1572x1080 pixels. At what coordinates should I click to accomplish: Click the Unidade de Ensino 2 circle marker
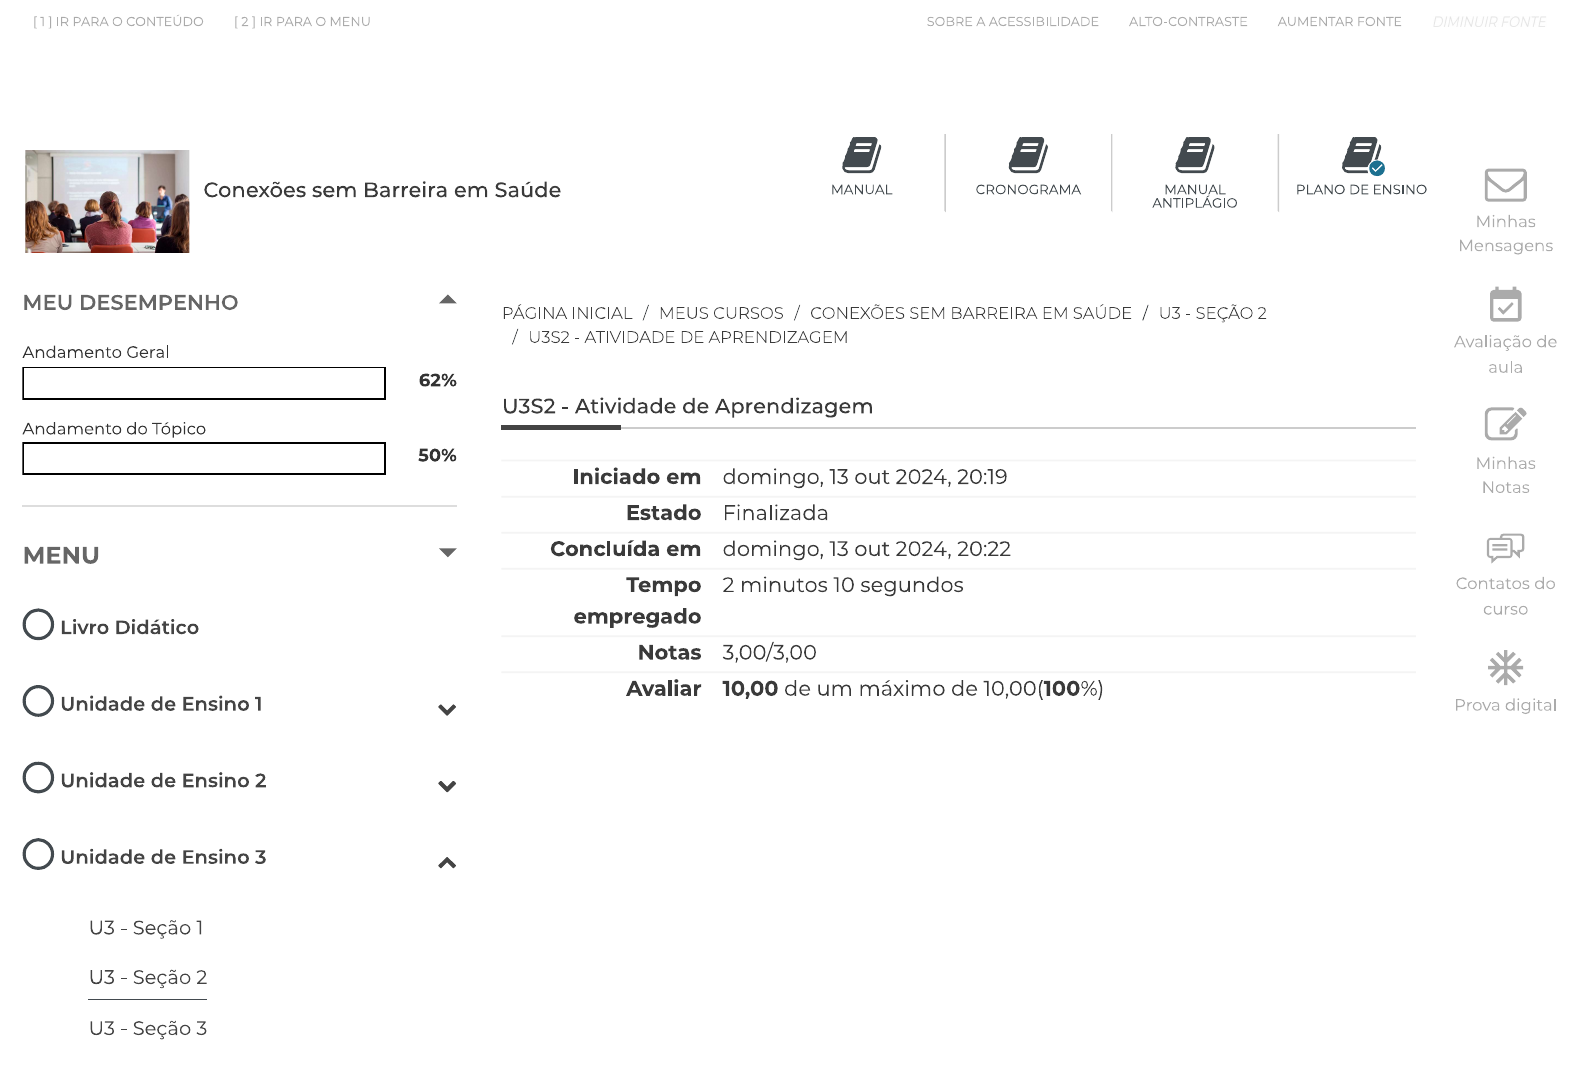38,778
